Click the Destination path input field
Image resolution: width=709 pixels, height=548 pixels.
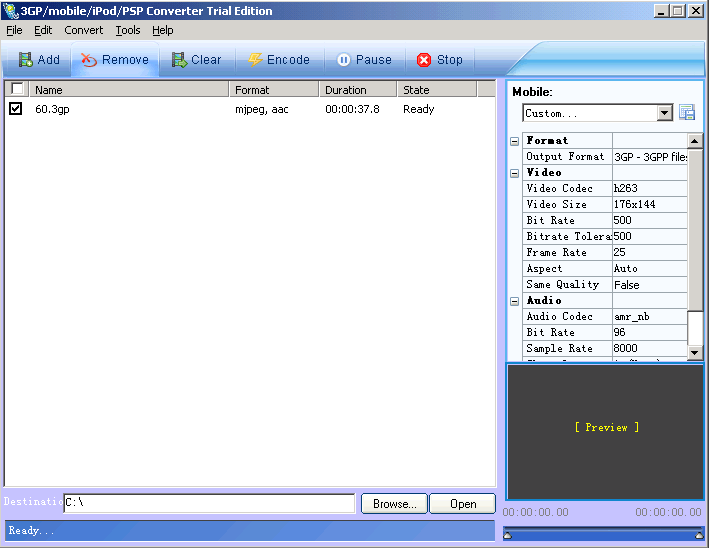click(209, 503)
